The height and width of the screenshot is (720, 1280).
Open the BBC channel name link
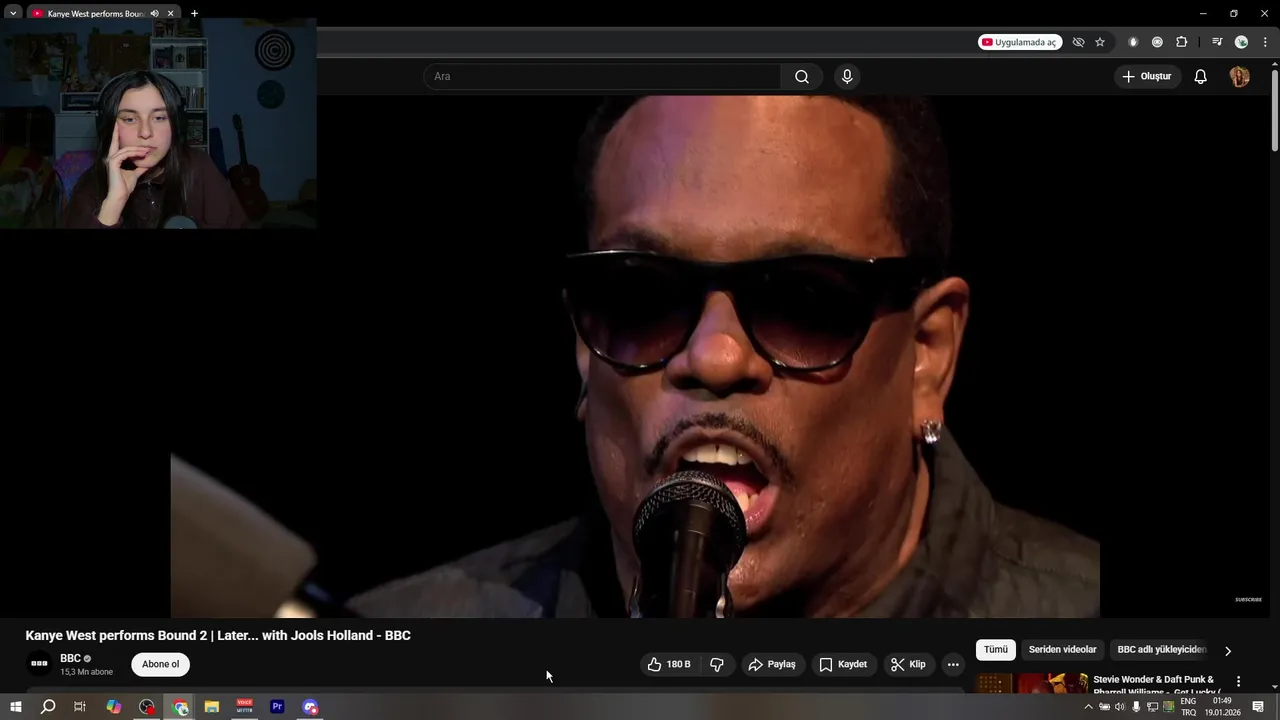point(70,658)
